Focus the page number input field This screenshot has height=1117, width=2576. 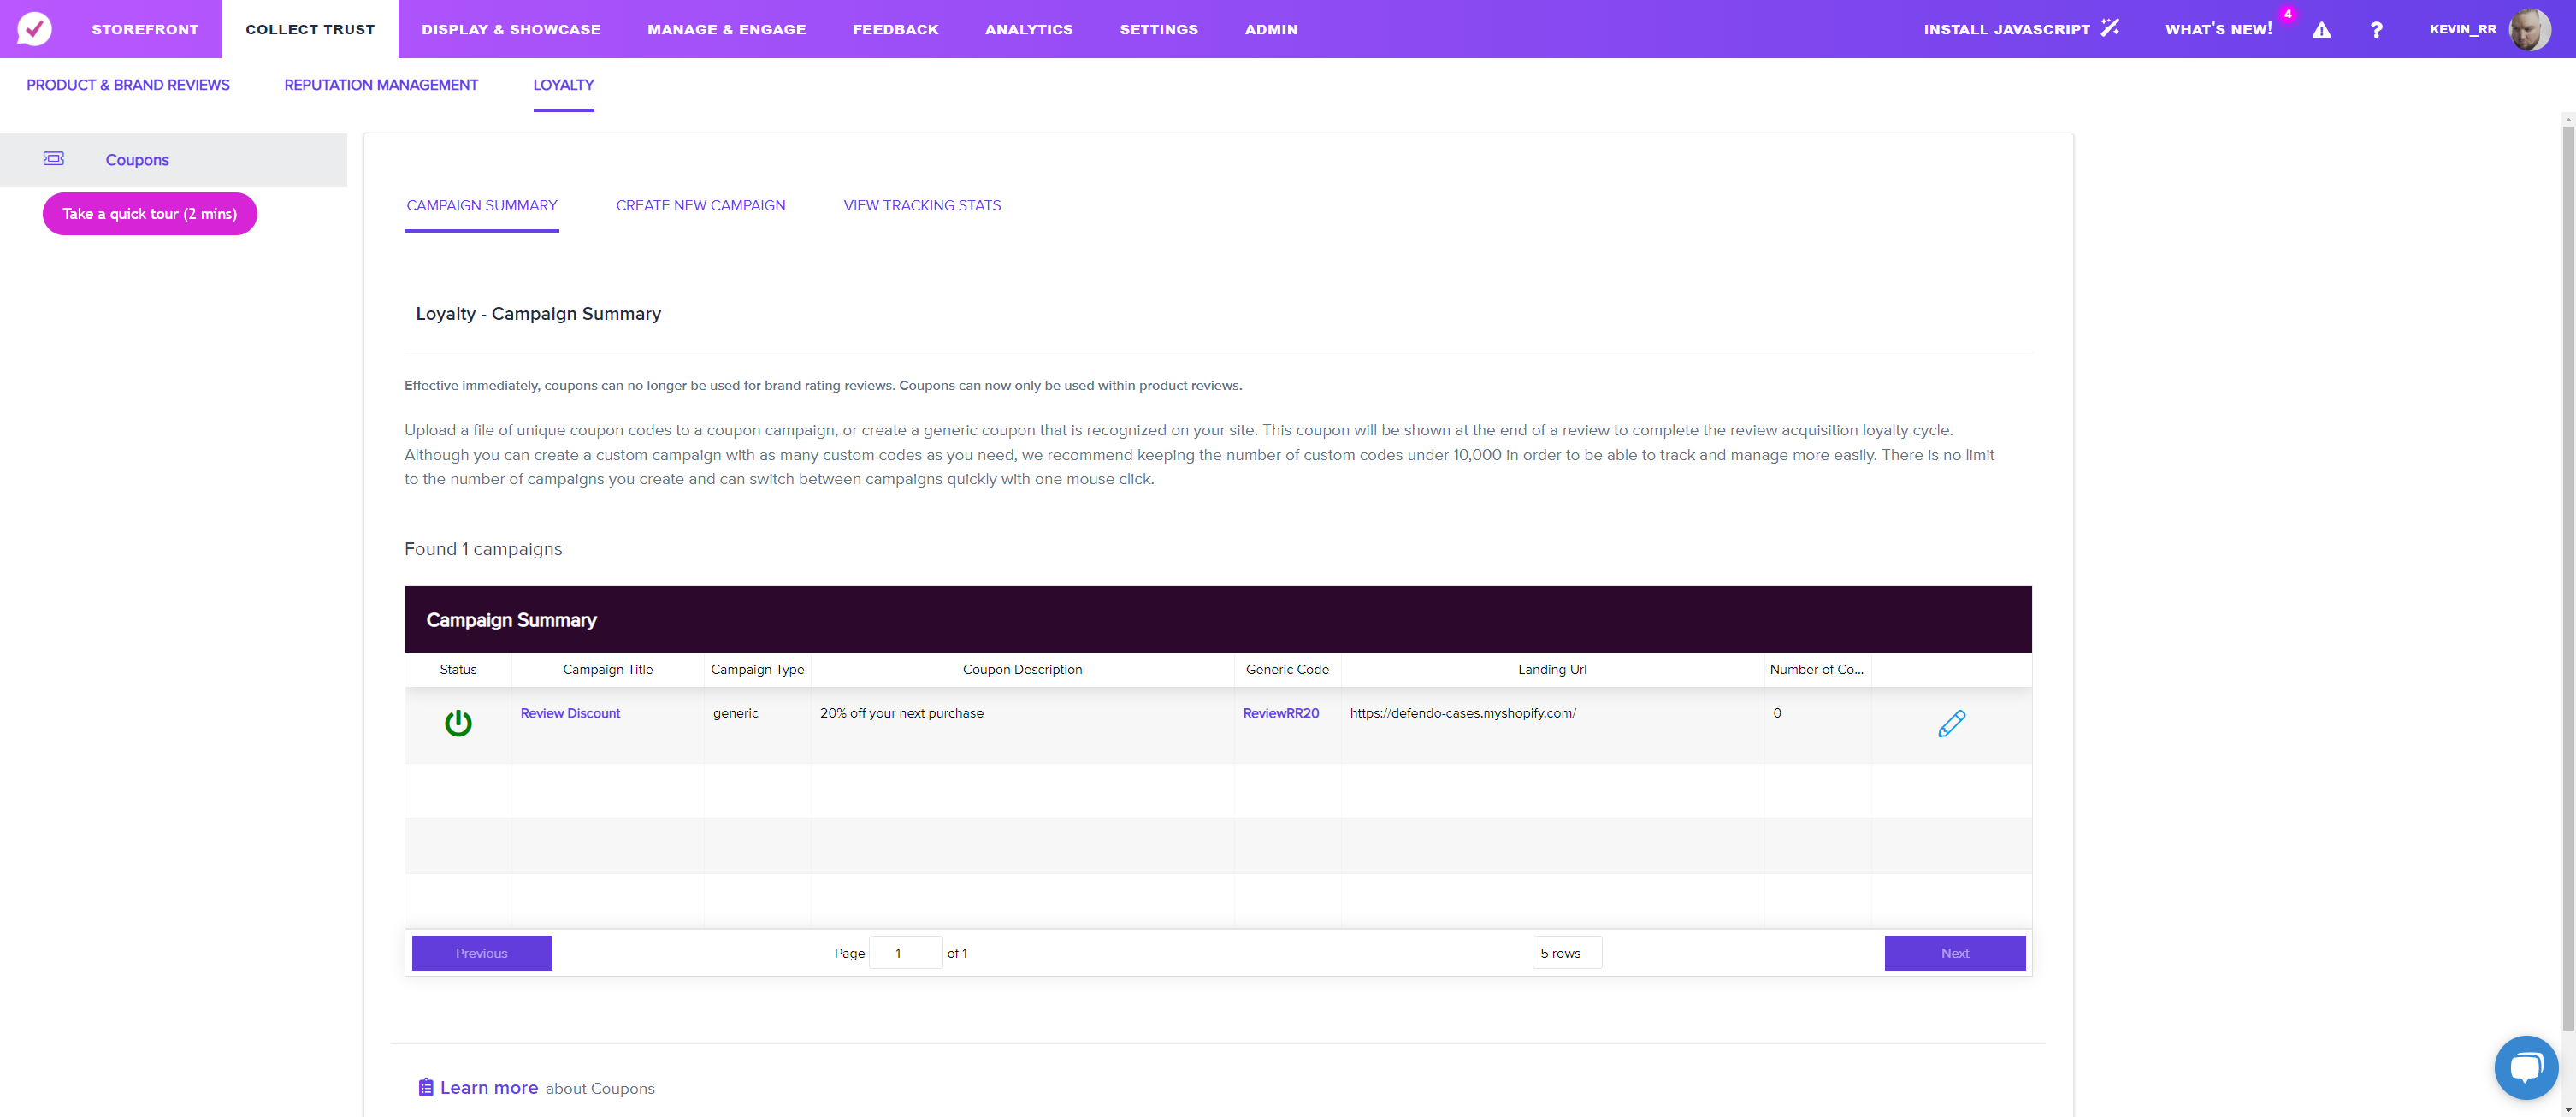tap(906, 953)
